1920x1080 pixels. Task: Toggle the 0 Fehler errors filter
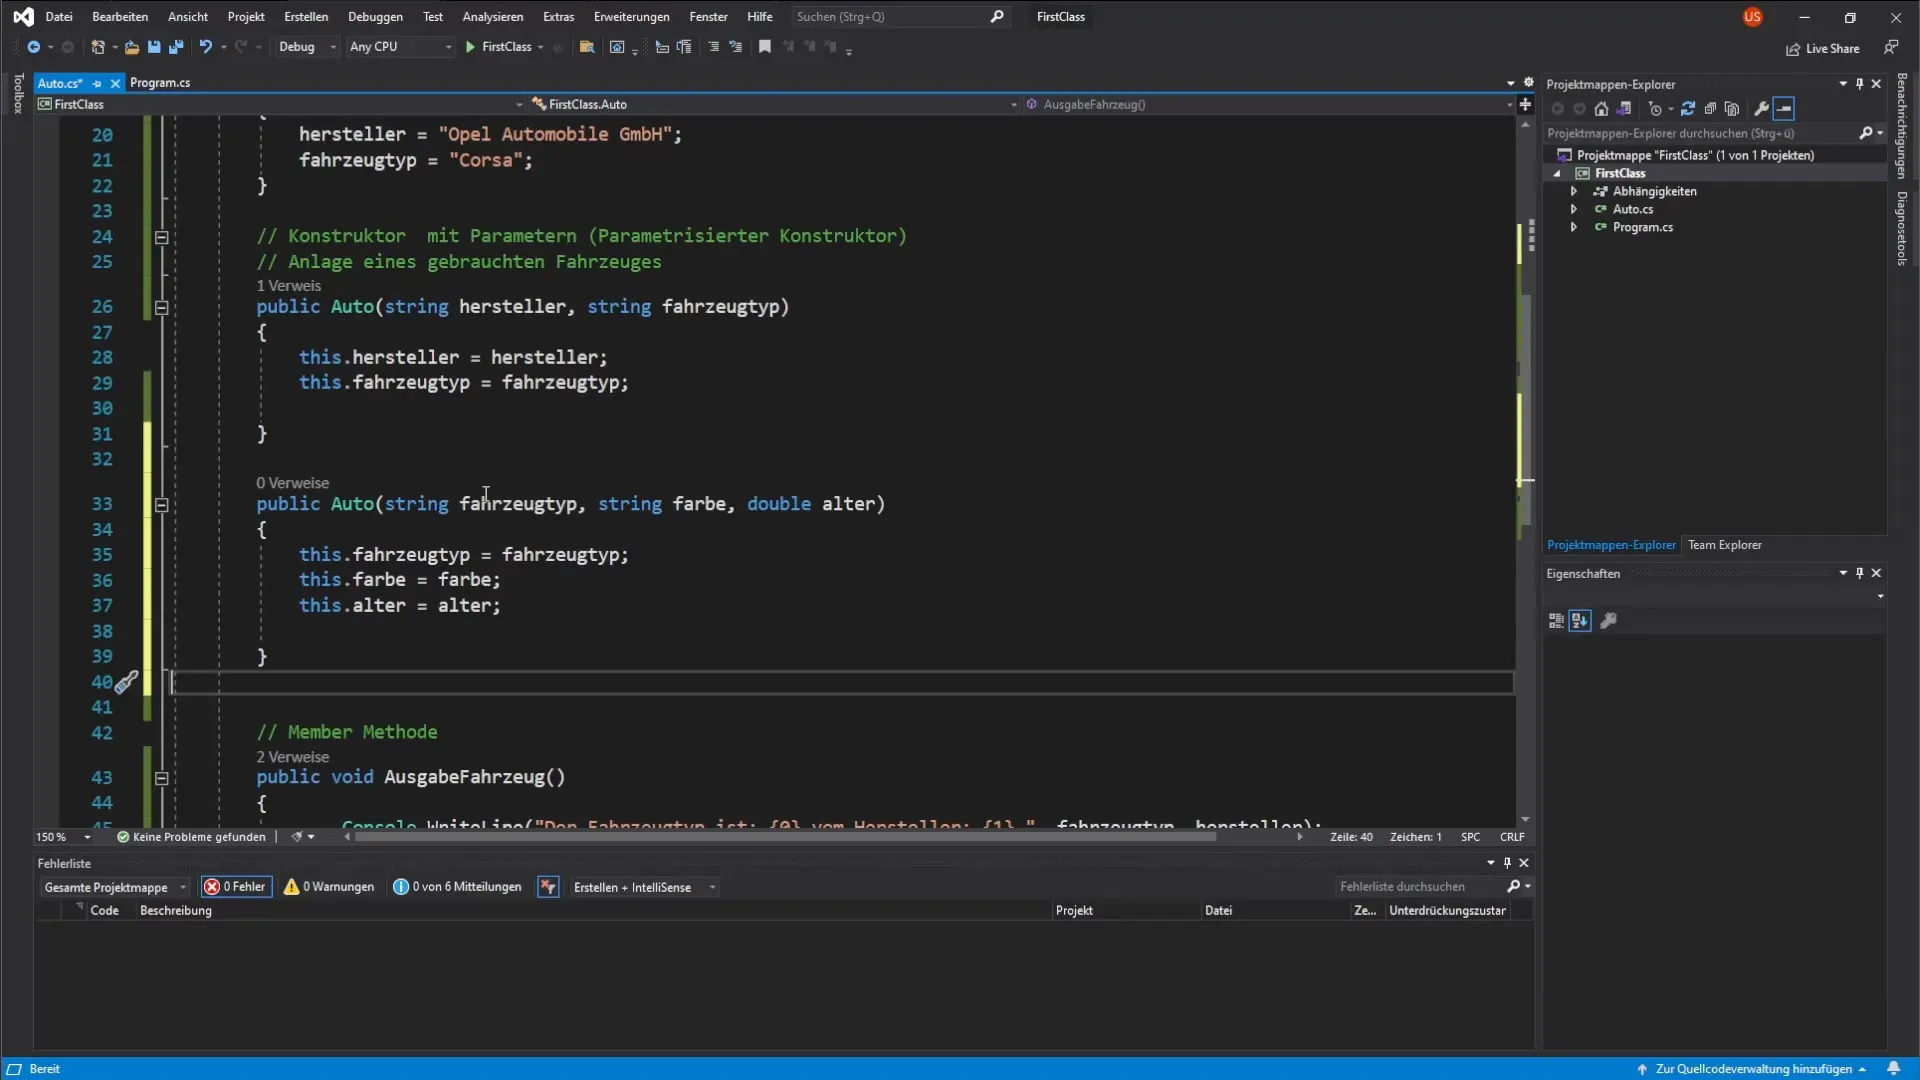236,887
